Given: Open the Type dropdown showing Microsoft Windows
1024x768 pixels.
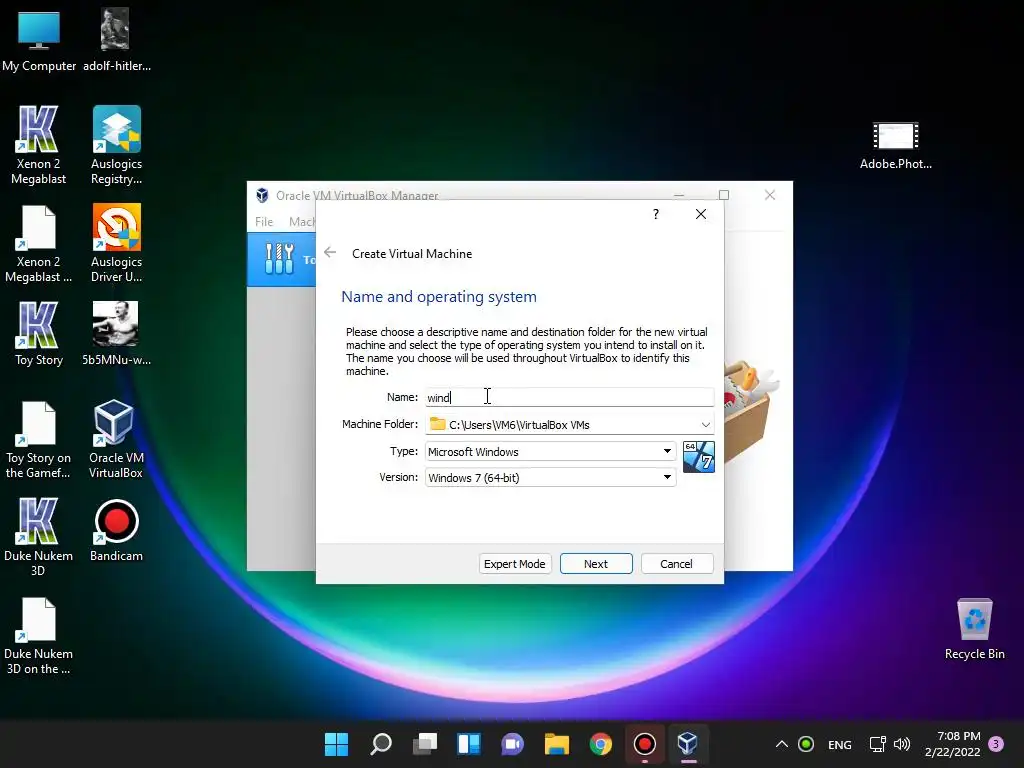Looking at the screenshot, I should (551, 451).
